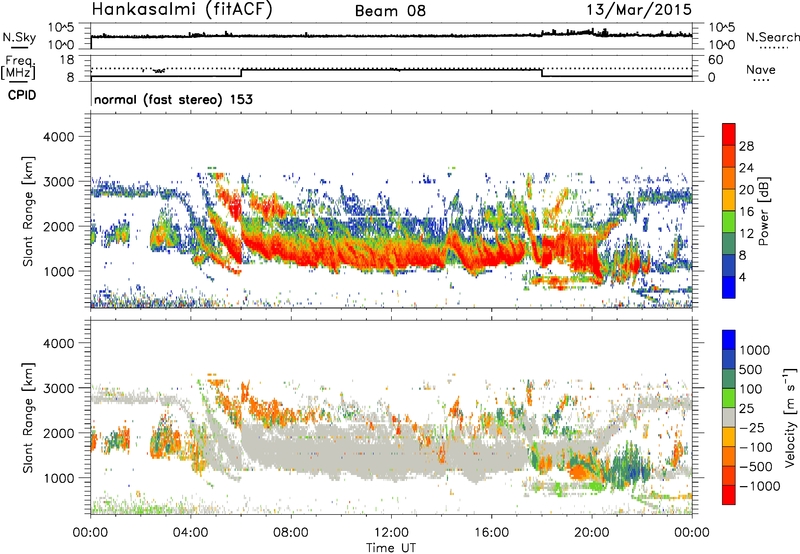Select the CPID row label
Image resolution: width=800 pixels, height=554 pixels.
click(x=22, y=95)
